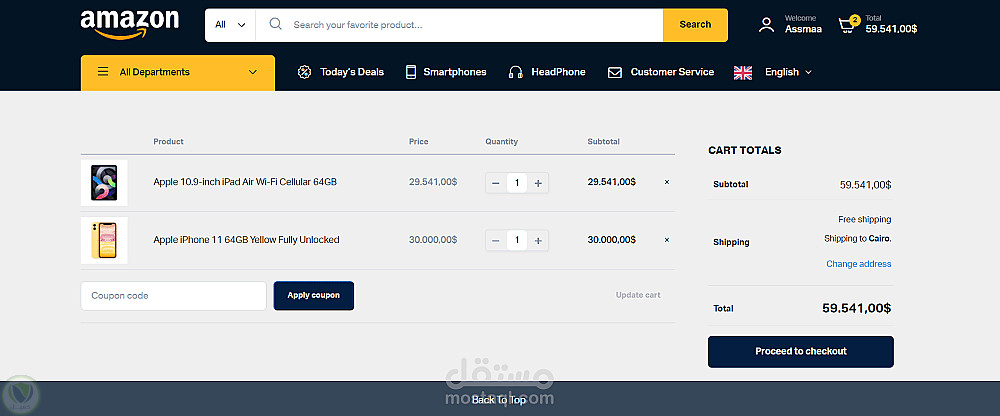Open the yellow iPhone 11 thumbnail

click(104, 241)
